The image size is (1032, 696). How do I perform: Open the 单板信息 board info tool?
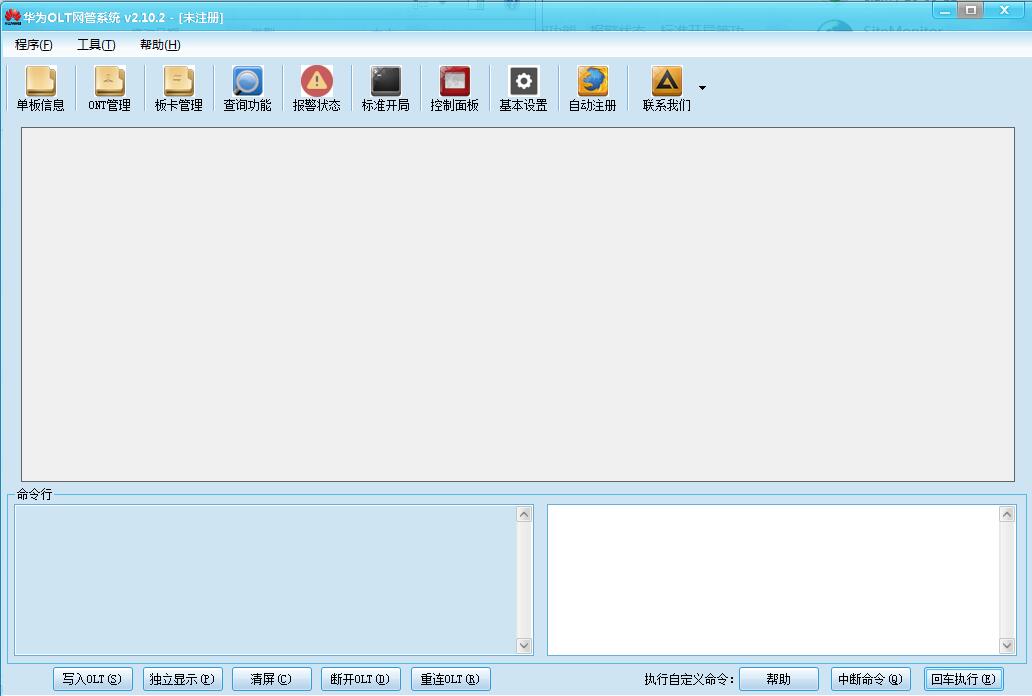pos(41,88)
